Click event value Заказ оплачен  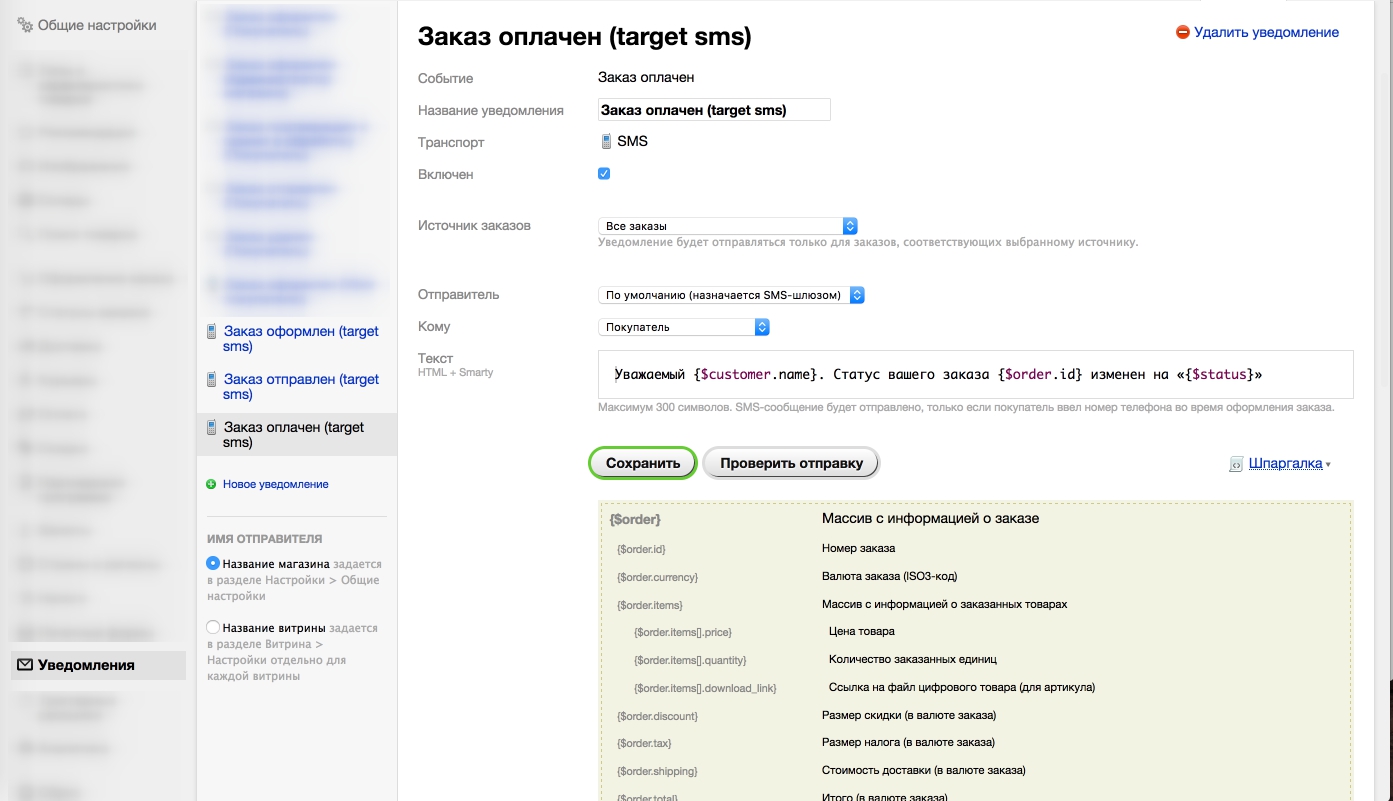(x=646, y=77)
